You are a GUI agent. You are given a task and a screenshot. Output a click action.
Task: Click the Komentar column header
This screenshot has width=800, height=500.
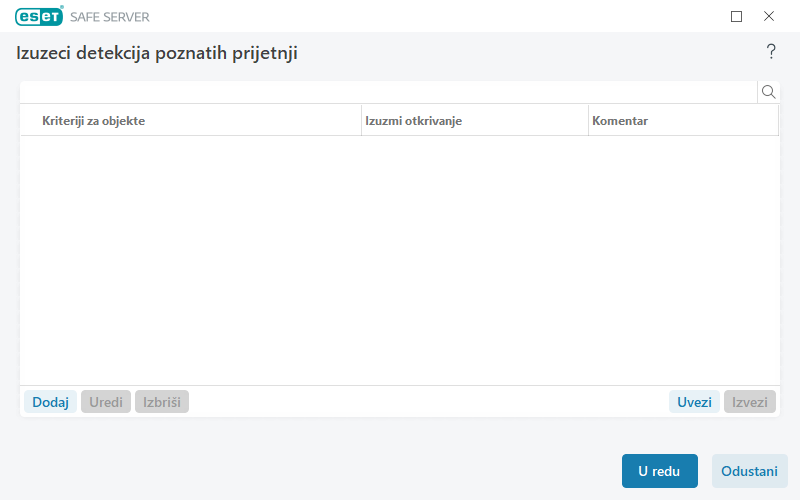click(682, 120)
